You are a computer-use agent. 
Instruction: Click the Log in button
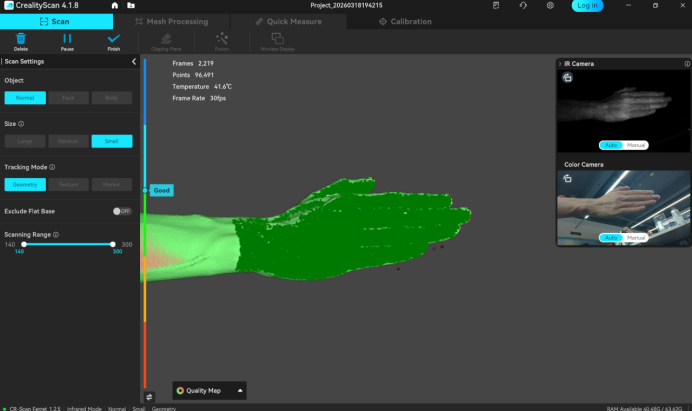587,6
